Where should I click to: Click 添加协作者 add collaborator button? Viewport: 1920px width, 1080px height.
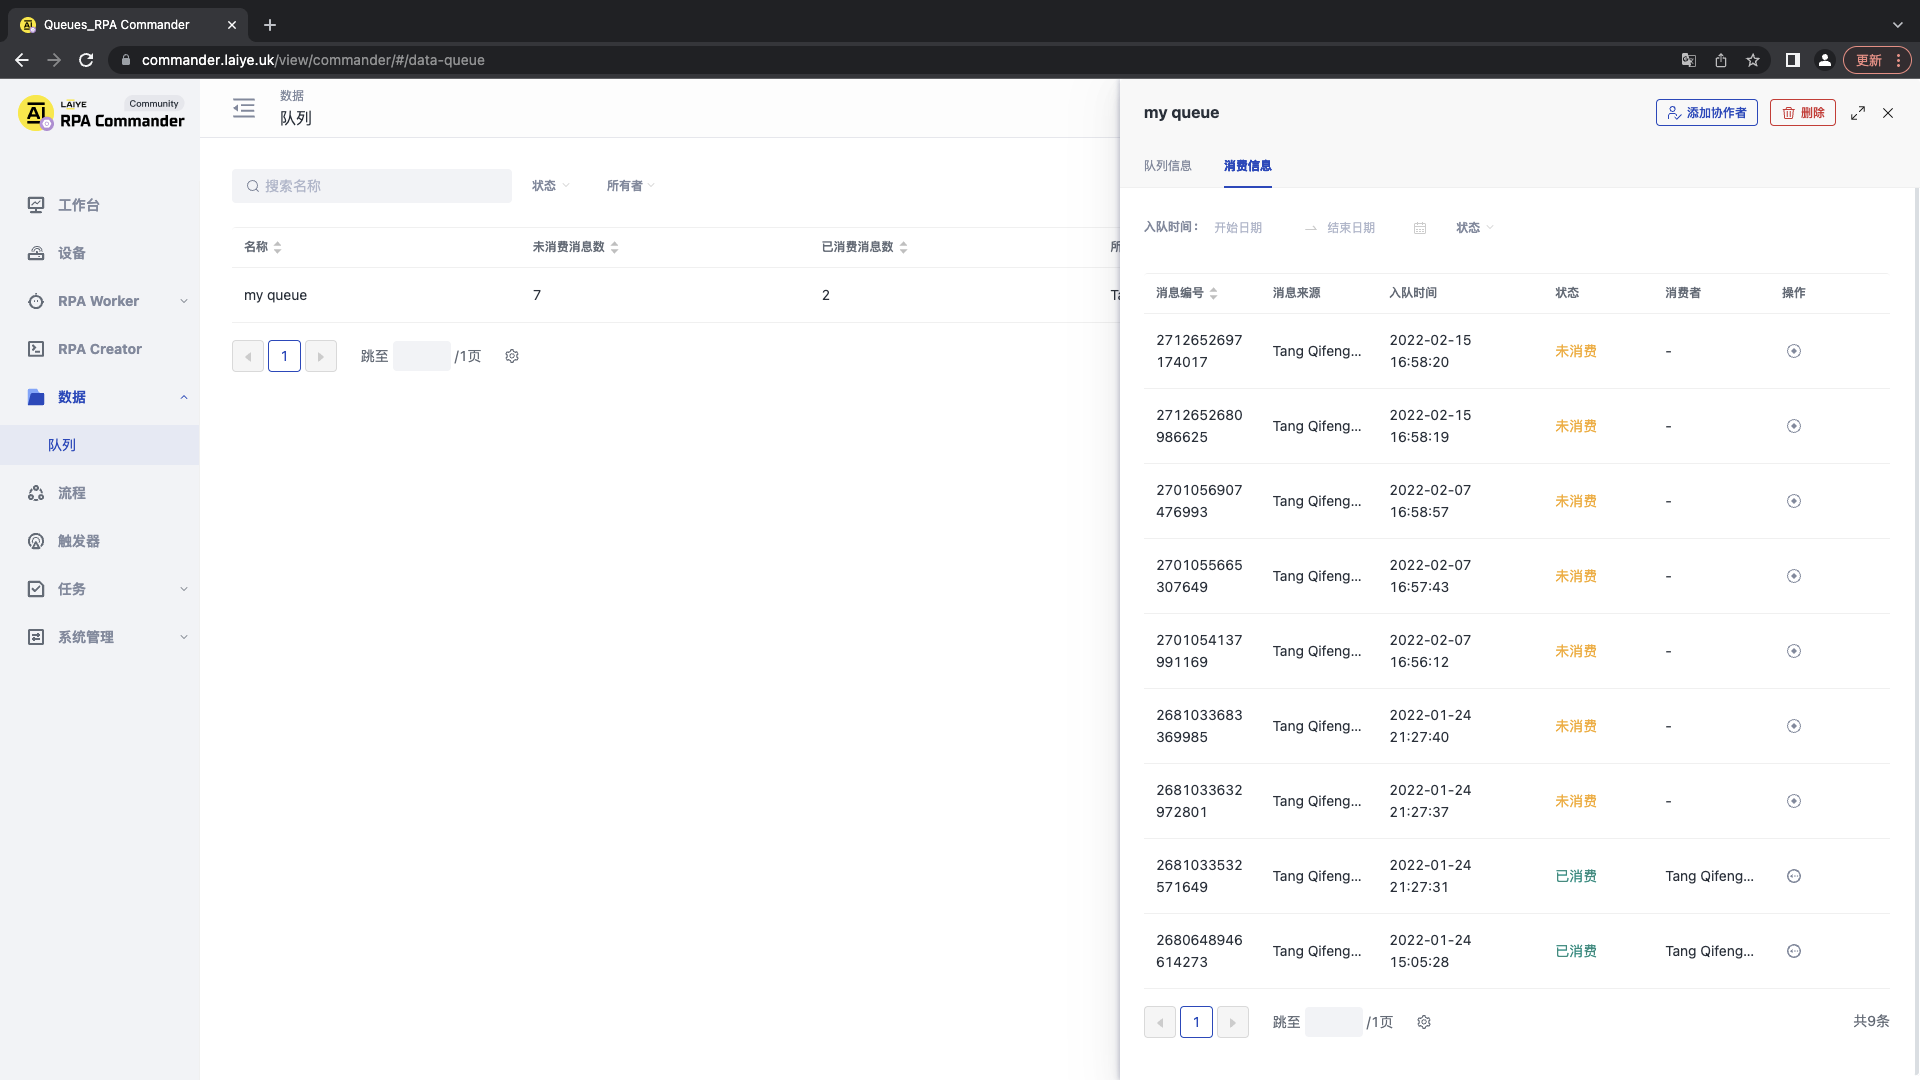click(x=1706, y=113)
